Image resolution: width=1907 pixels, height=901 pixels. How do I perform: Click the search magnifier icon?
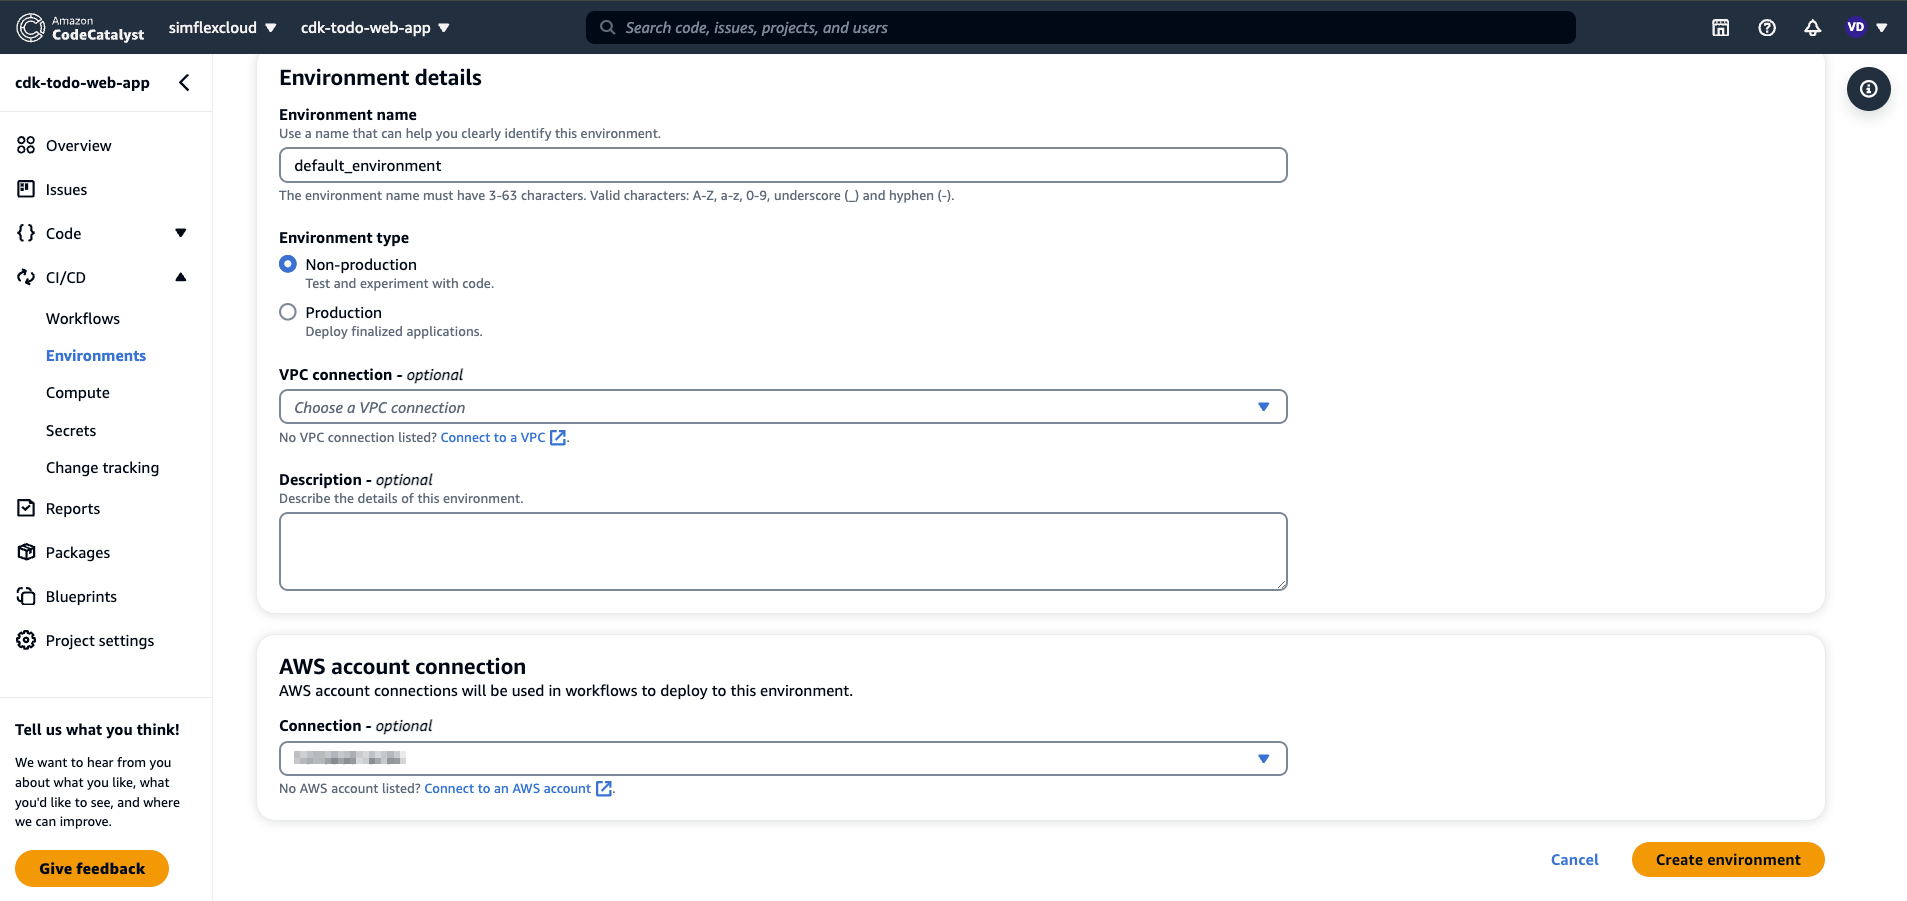coord(607,28)
